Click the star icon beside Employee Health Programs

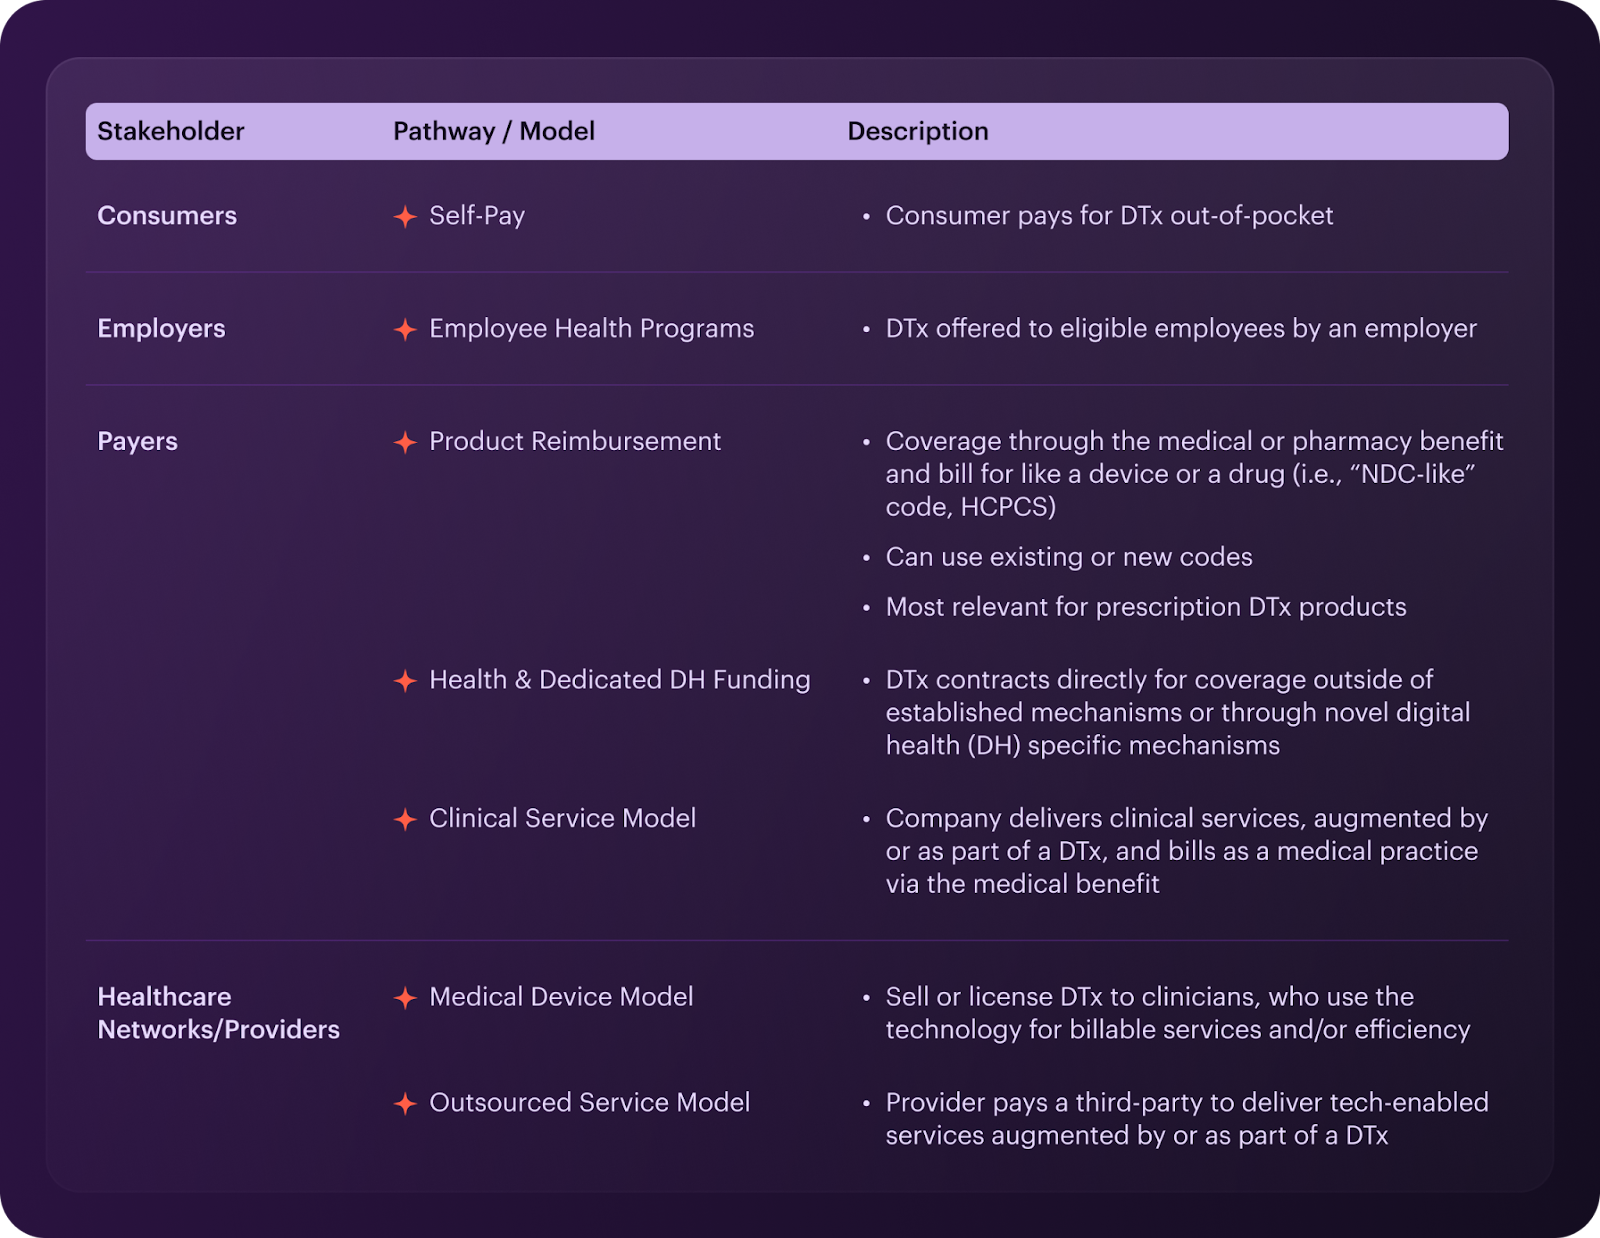[x=405, y=330]
